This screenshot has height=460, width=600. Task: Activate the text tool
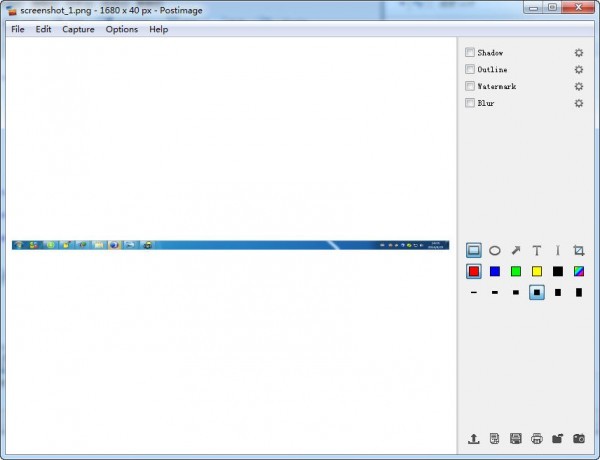pyautogui.click(x=537, y=250)
